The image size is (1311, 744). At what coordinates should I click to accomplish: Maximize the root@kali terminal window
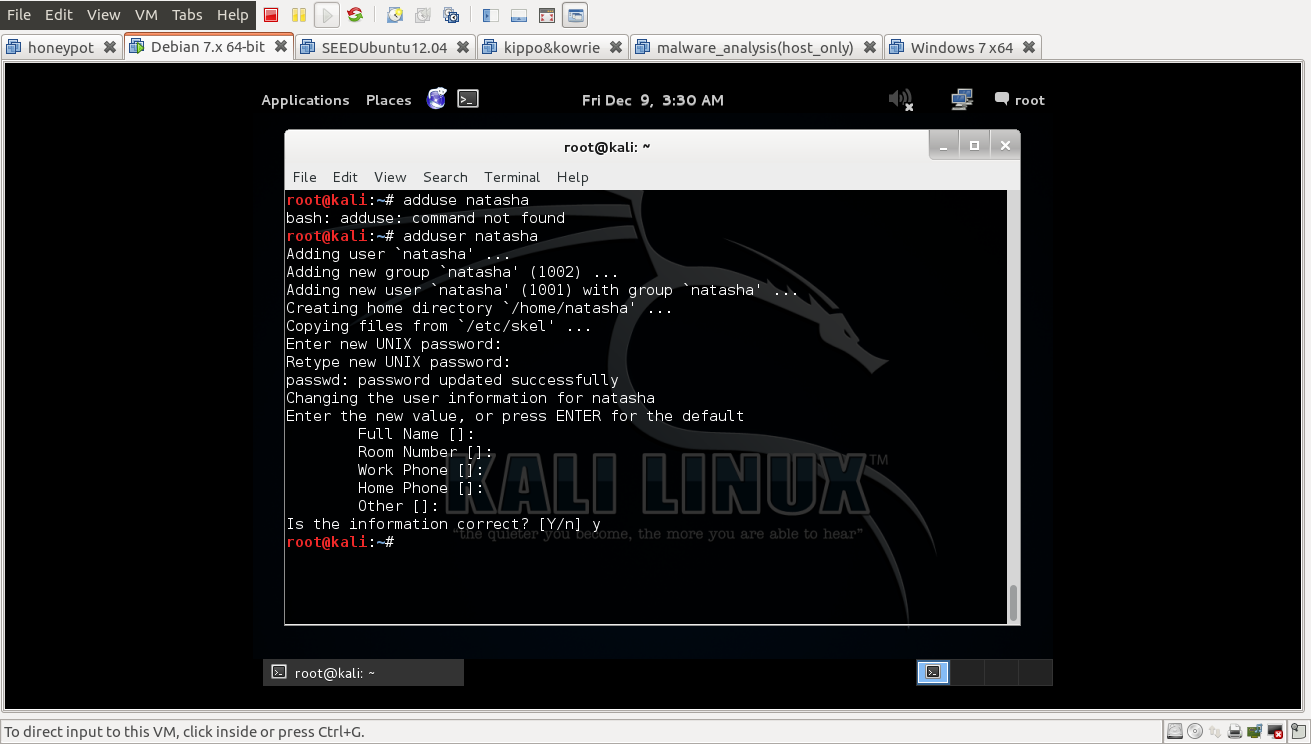[x=974, y=146]
